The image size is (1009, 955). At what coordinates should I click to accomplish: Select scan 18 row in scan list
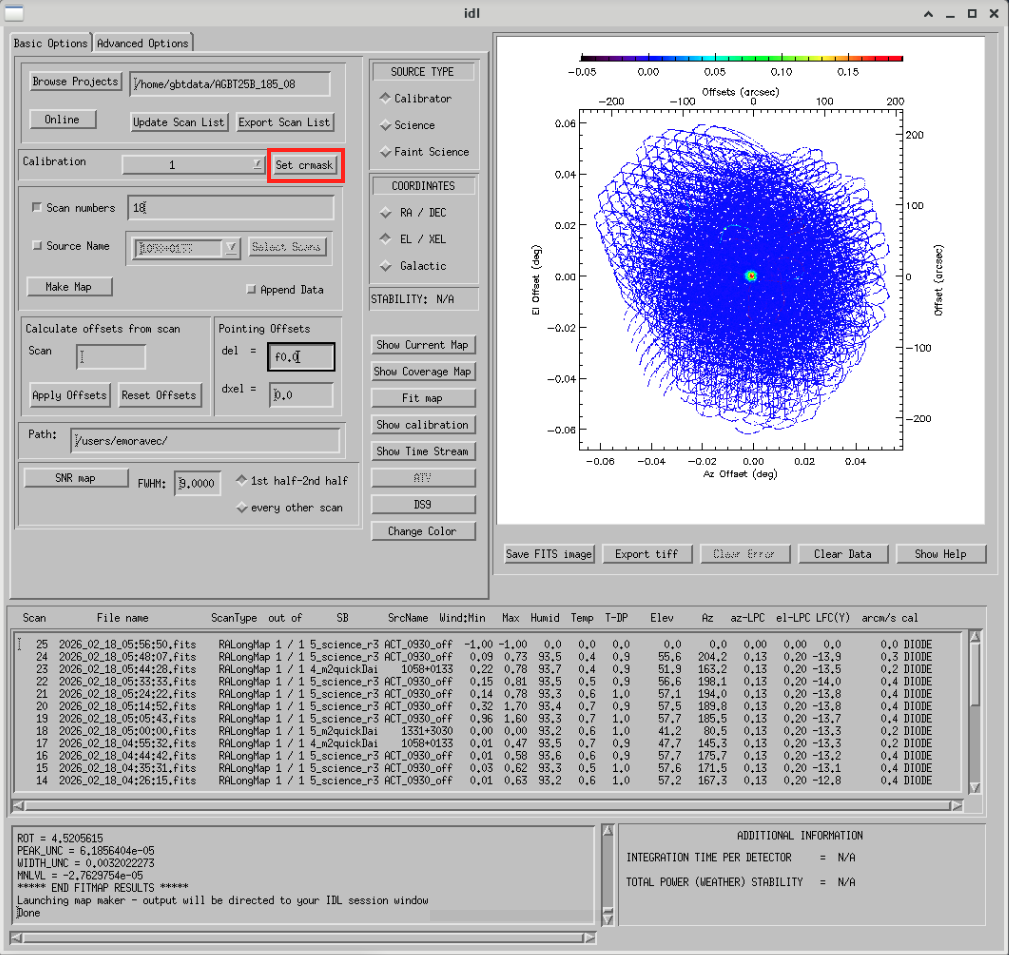click(x=483, y=731)
